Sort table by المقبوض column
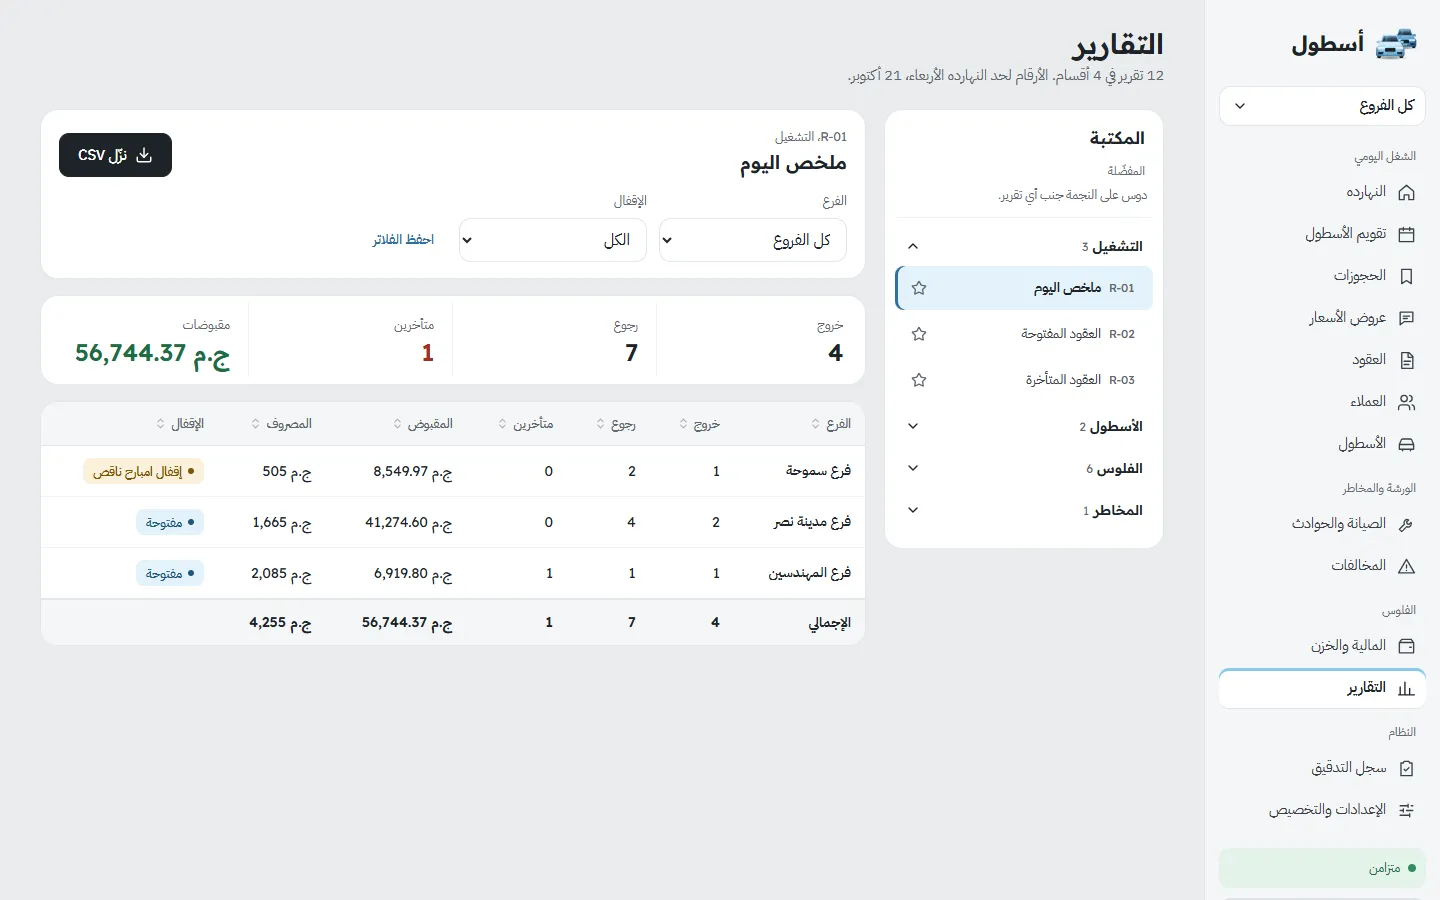Viewport: 1440px width, 900px height. coord(424,424)
